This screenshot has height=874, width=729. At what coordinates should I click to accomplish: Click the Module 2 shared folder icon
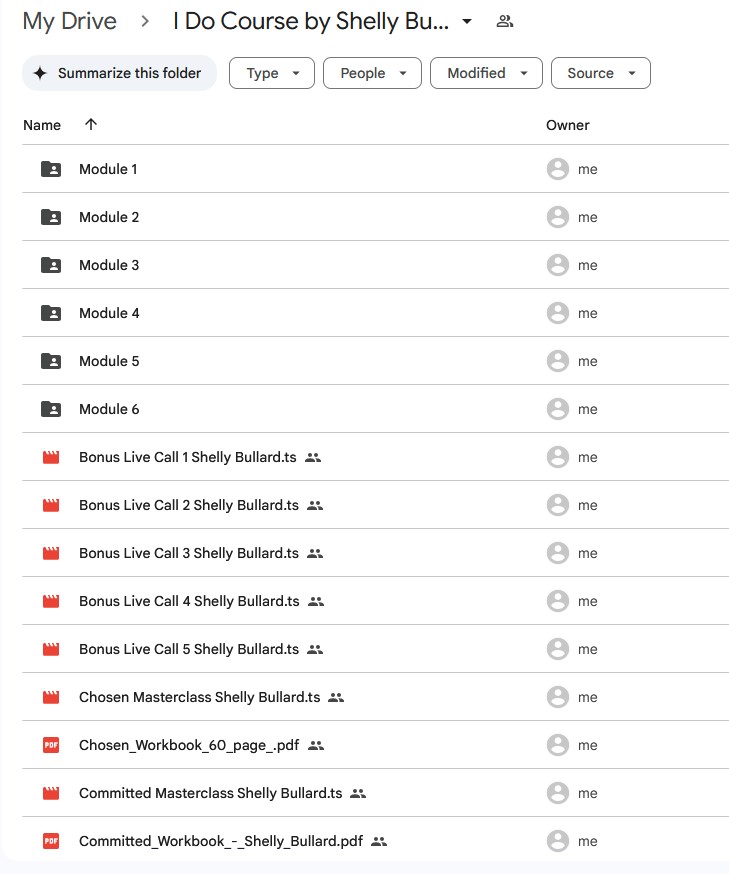[x=51, y=217]
